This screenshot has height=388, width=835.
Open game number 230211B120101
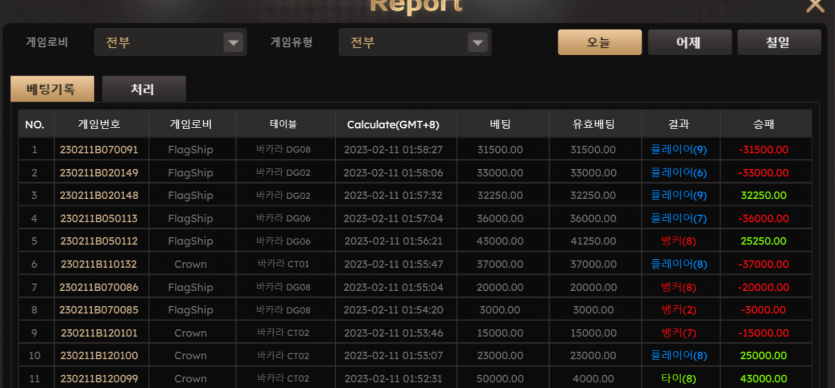point(99,333)
